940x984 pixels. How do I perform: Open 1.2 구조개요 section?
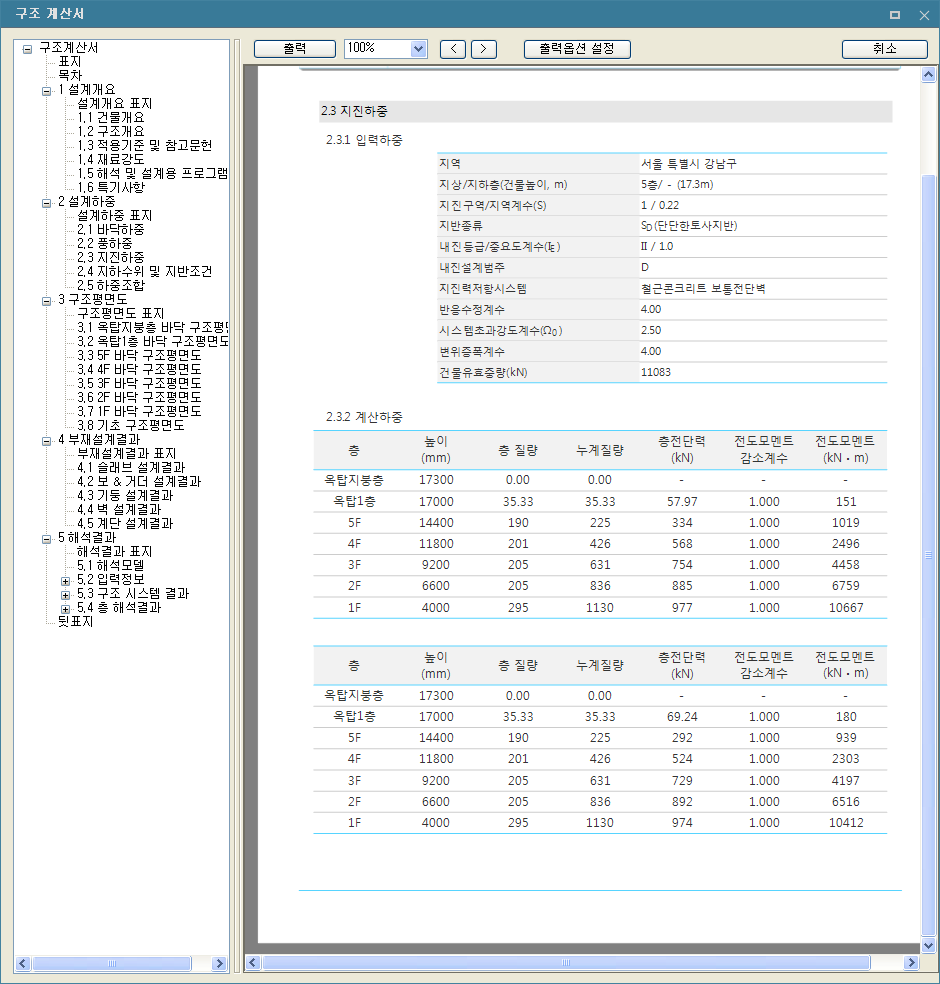point(111,131)
